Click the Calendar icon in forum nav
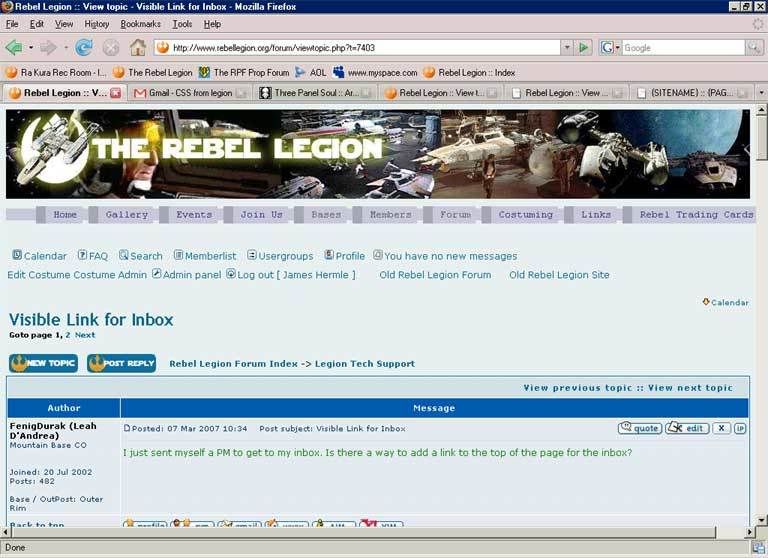The image size is (768, 558). tap(17, 255)
